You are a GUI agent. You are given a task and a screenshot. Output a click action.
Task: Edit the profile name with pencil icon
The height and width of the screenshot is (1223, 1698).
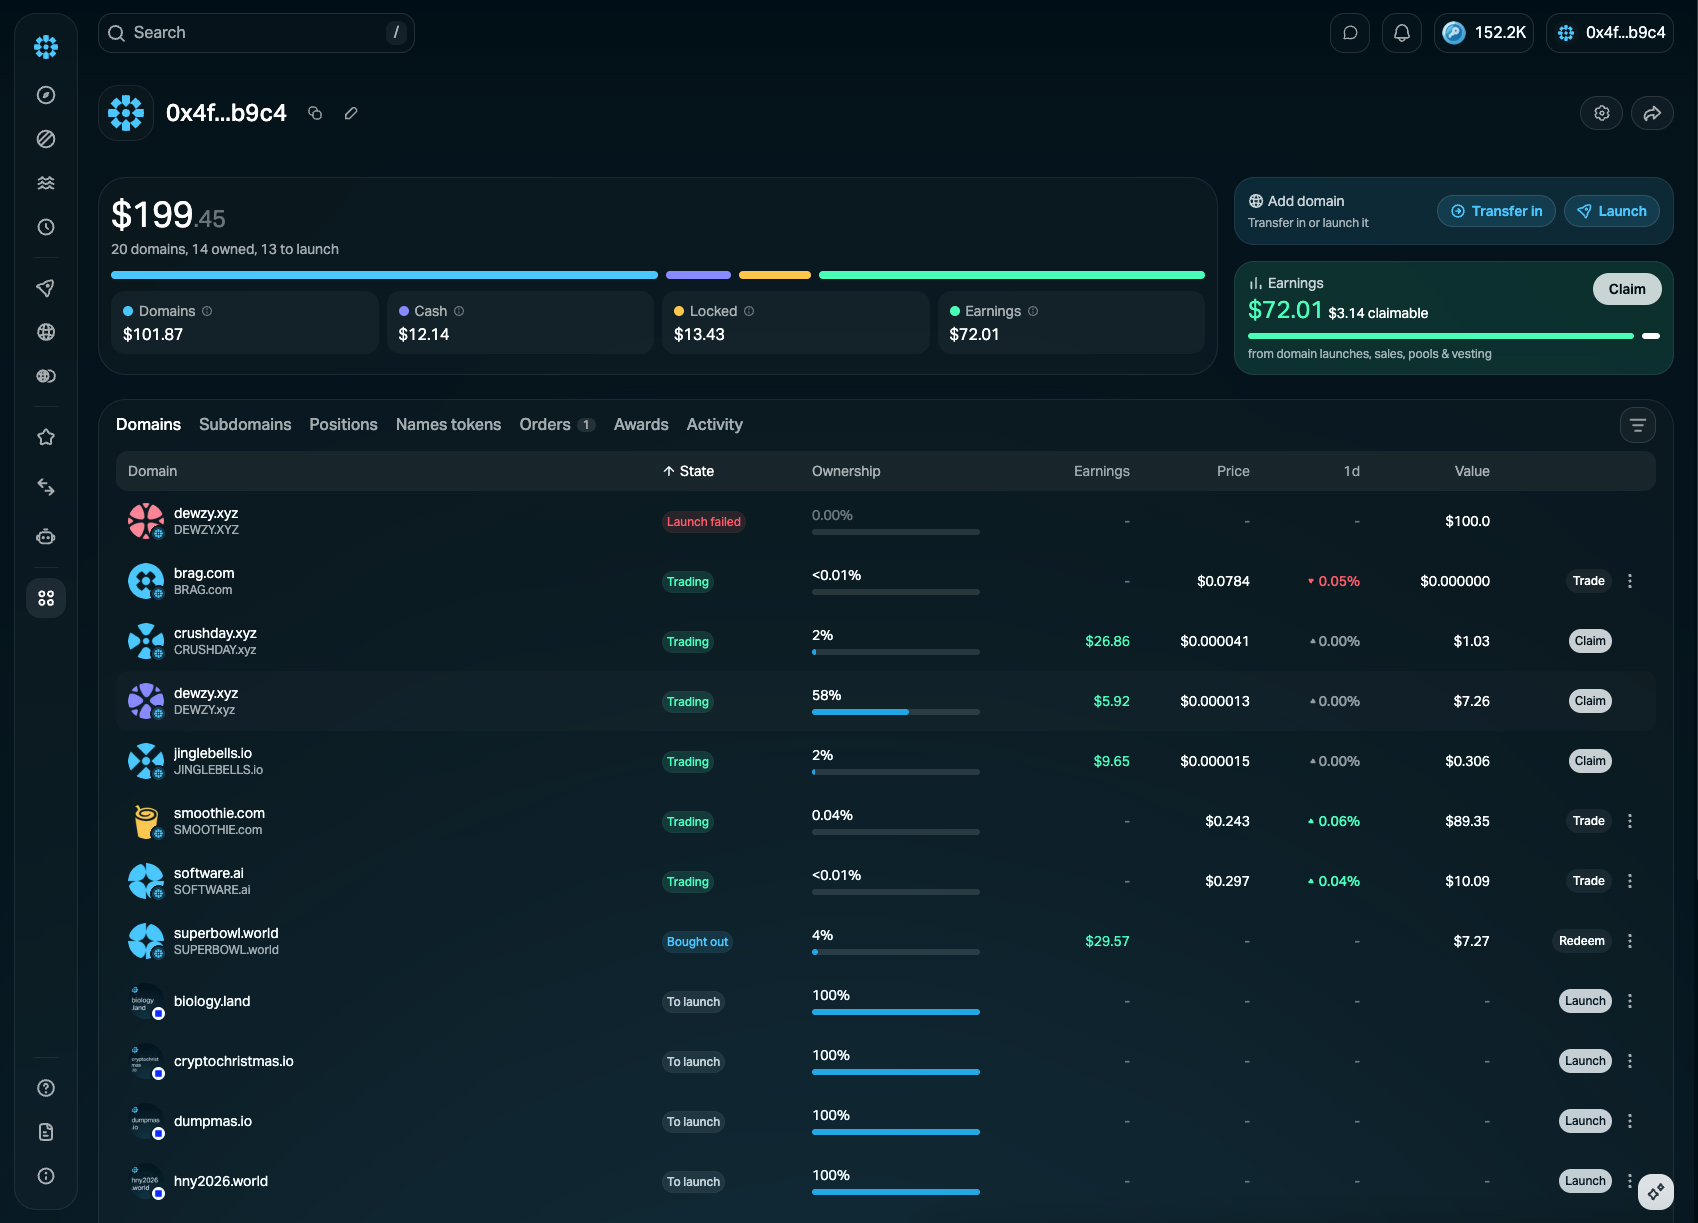point(351,113)
